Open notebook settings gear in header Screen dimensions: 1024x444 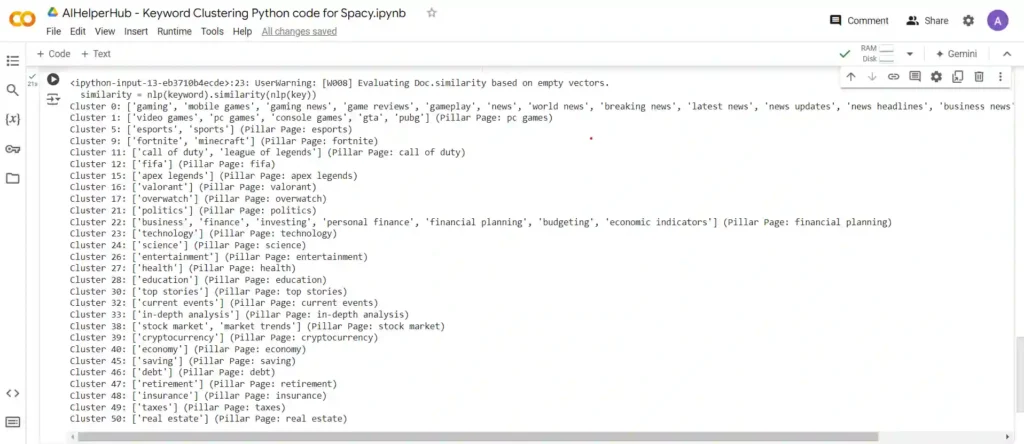(x=968, y=20)
